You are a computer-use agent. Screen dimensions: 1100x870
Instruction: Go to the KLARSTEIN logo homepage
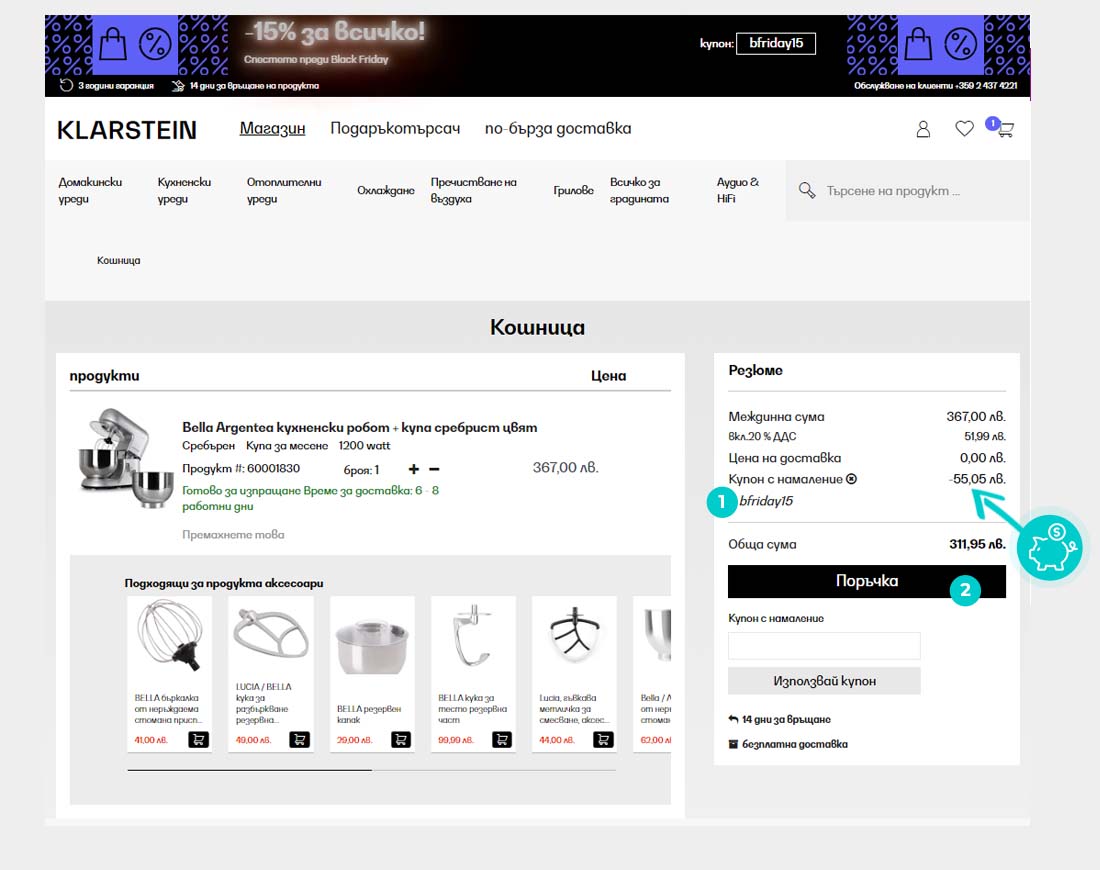127,130
